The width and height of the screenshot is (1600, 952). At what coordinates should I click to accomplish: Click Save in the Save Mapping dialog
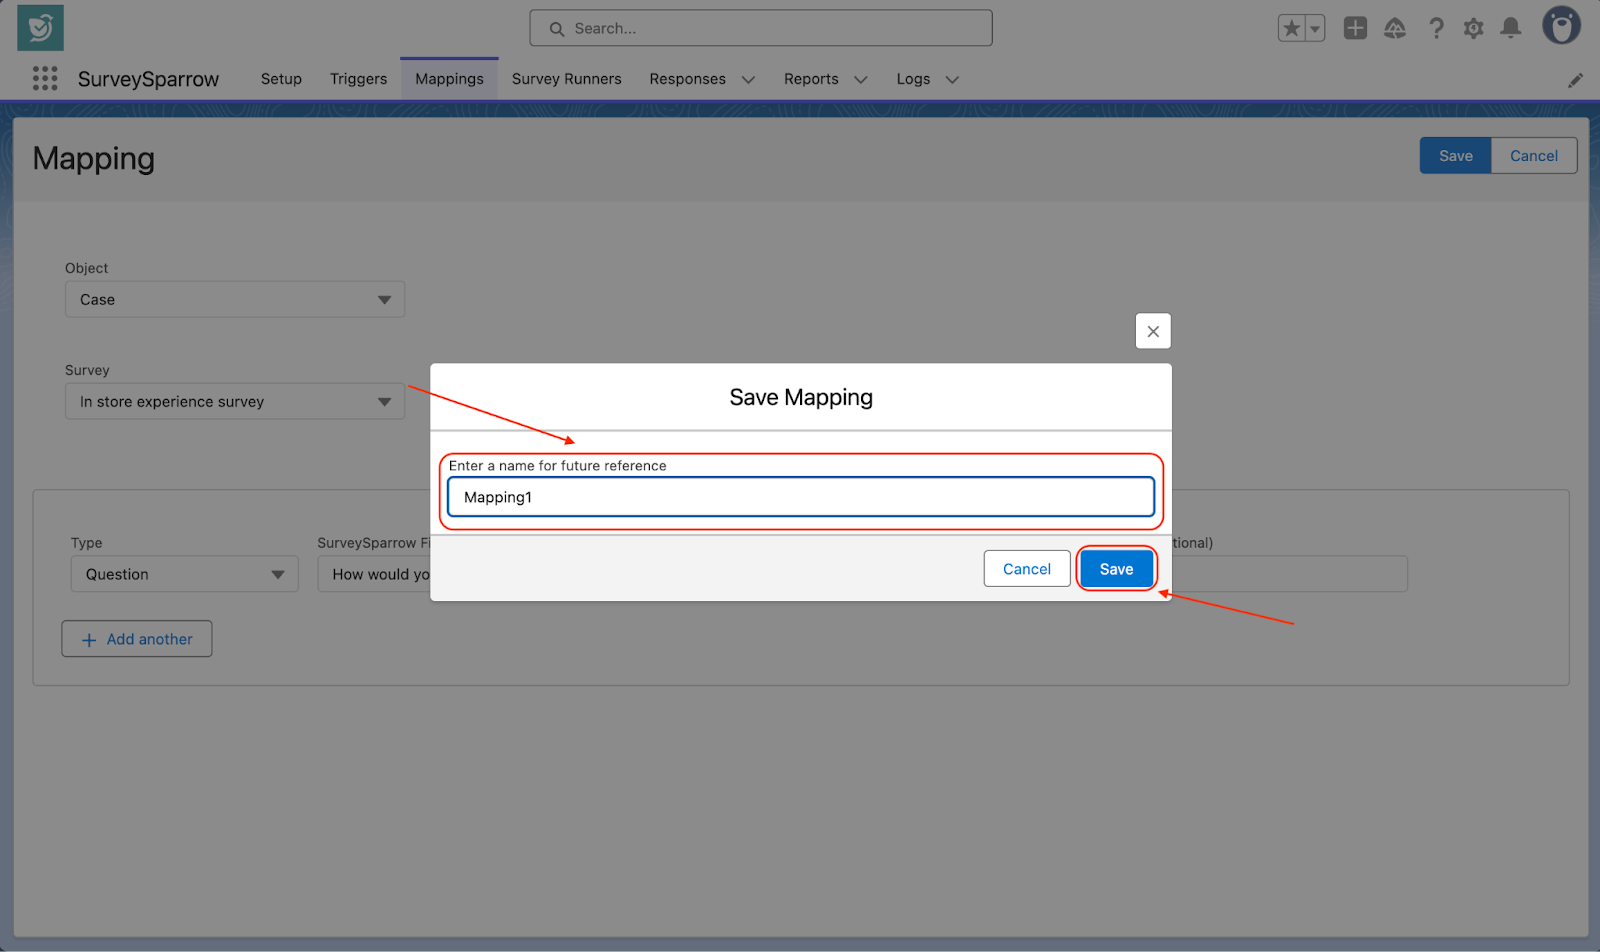pos(1116,569)
